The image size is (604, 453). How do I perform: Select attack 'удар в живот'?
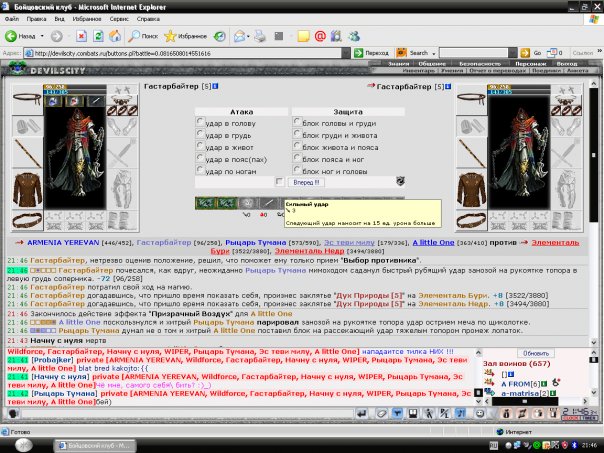point(200,146)
